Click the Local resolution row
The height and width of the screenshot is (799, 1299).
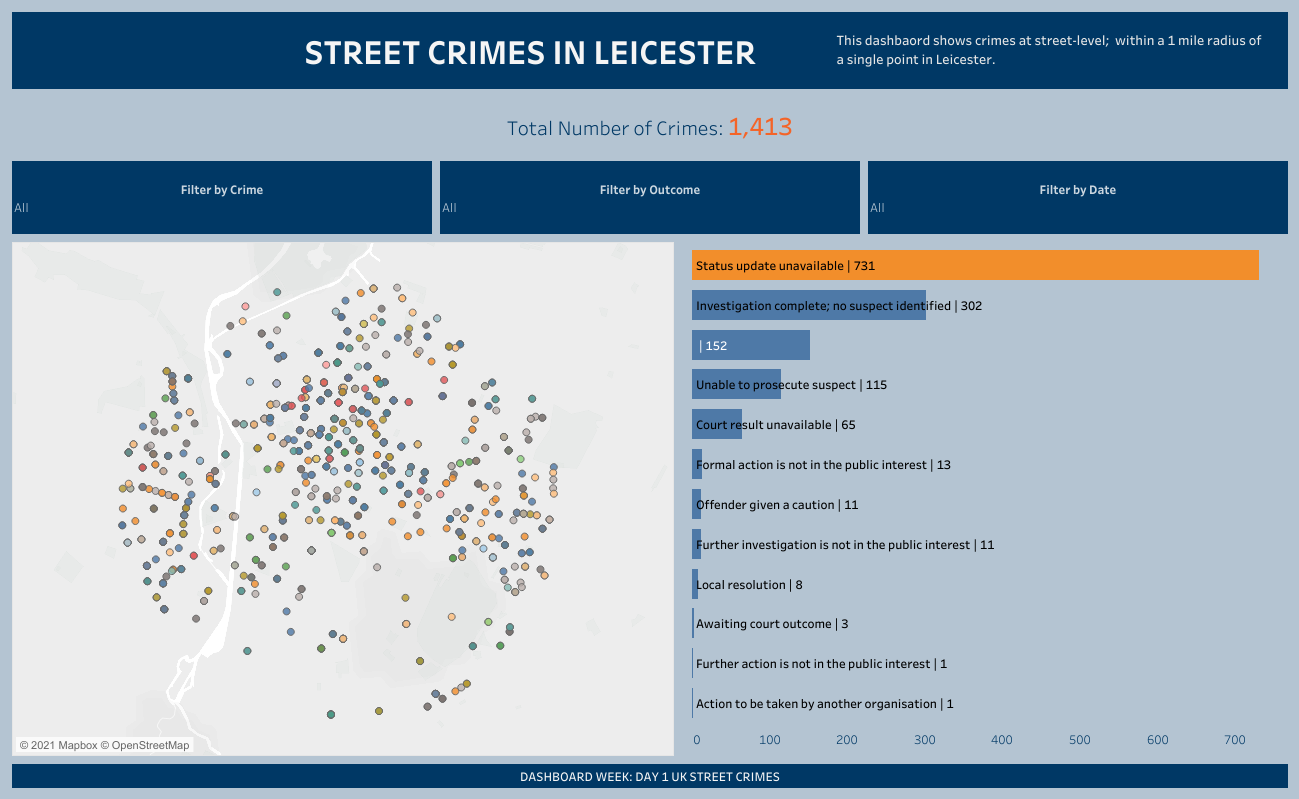click(749, 584)
